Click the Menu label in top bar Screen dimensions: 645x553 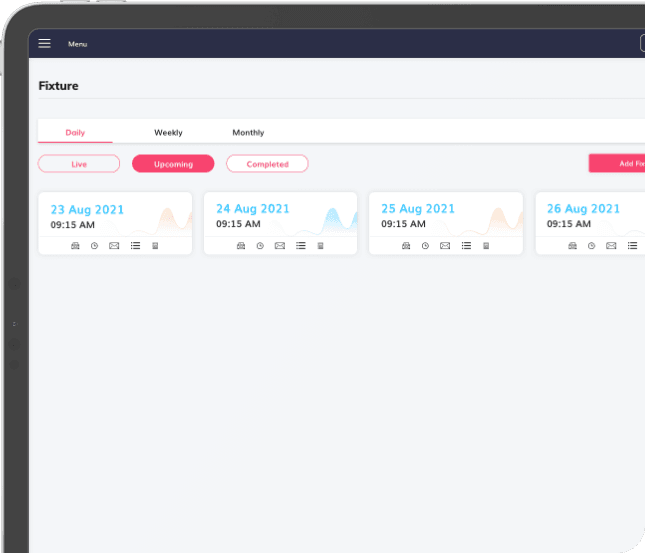point(77,44)
